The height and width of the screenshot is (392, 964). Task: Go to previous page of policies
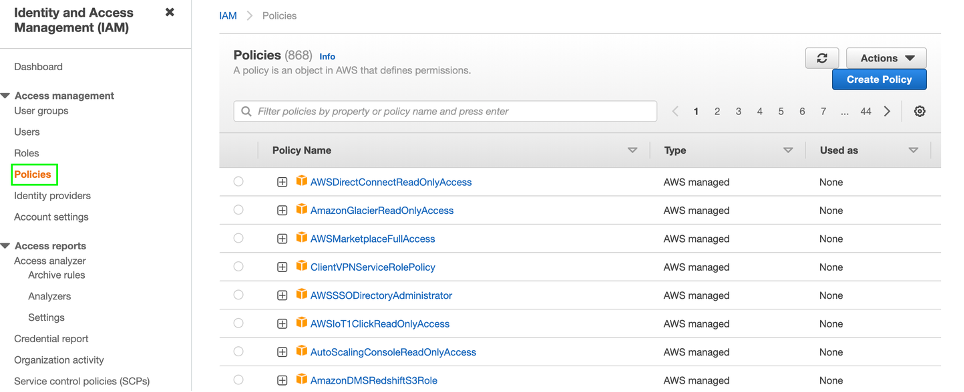675,111
